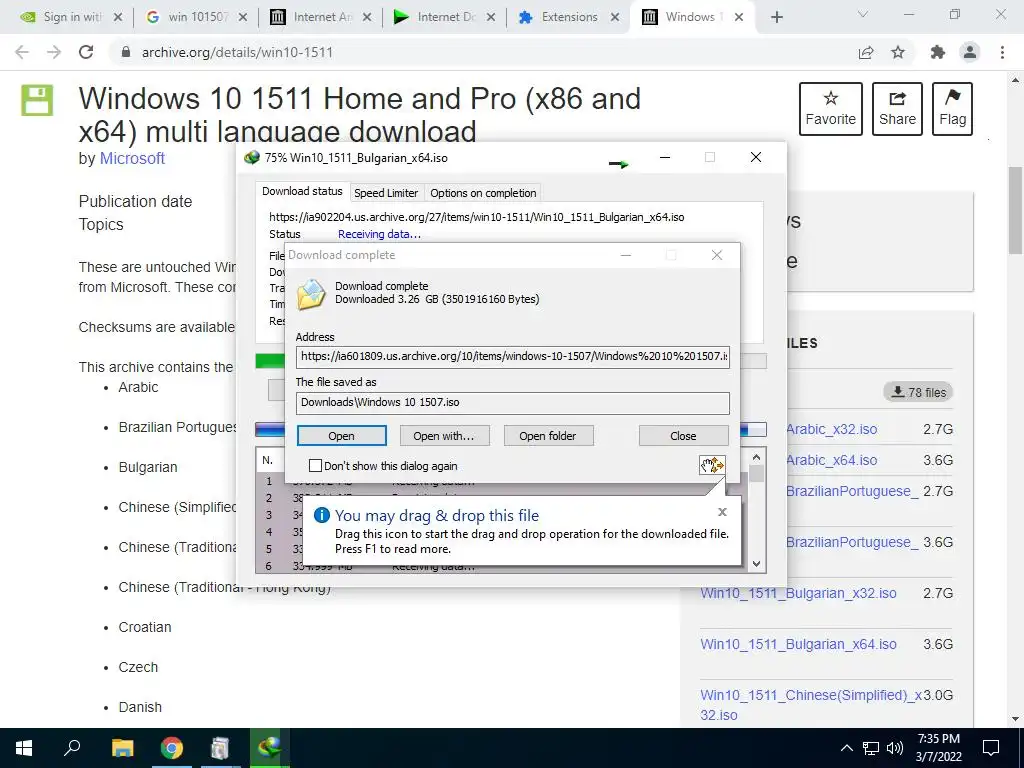
Task: Open the notification center
Action: tap(991, 748)
